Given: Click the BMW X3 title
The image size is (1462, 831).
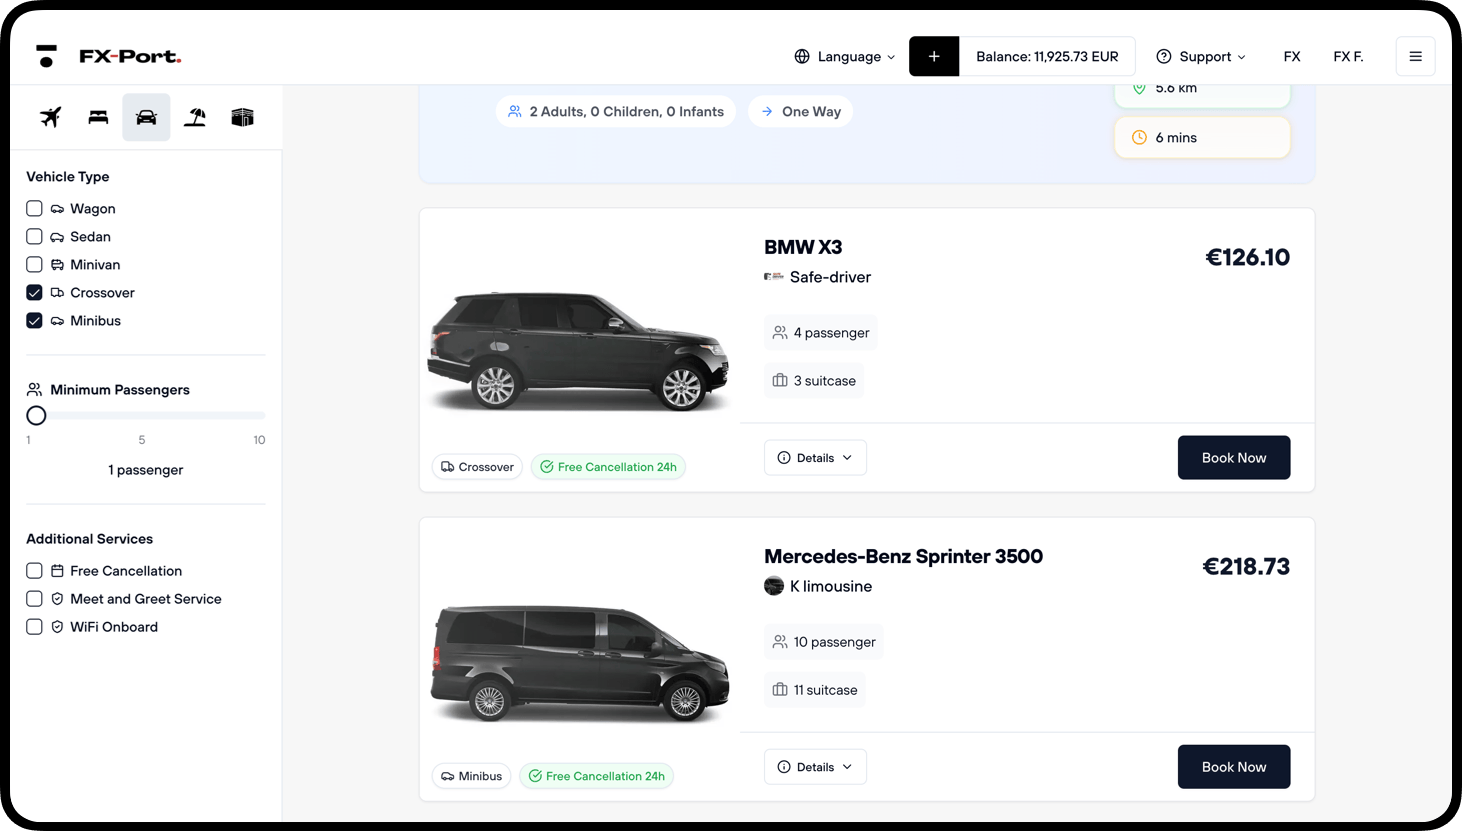Looking at the screenshot, I should pyautogui.click(x=803, y=247).
